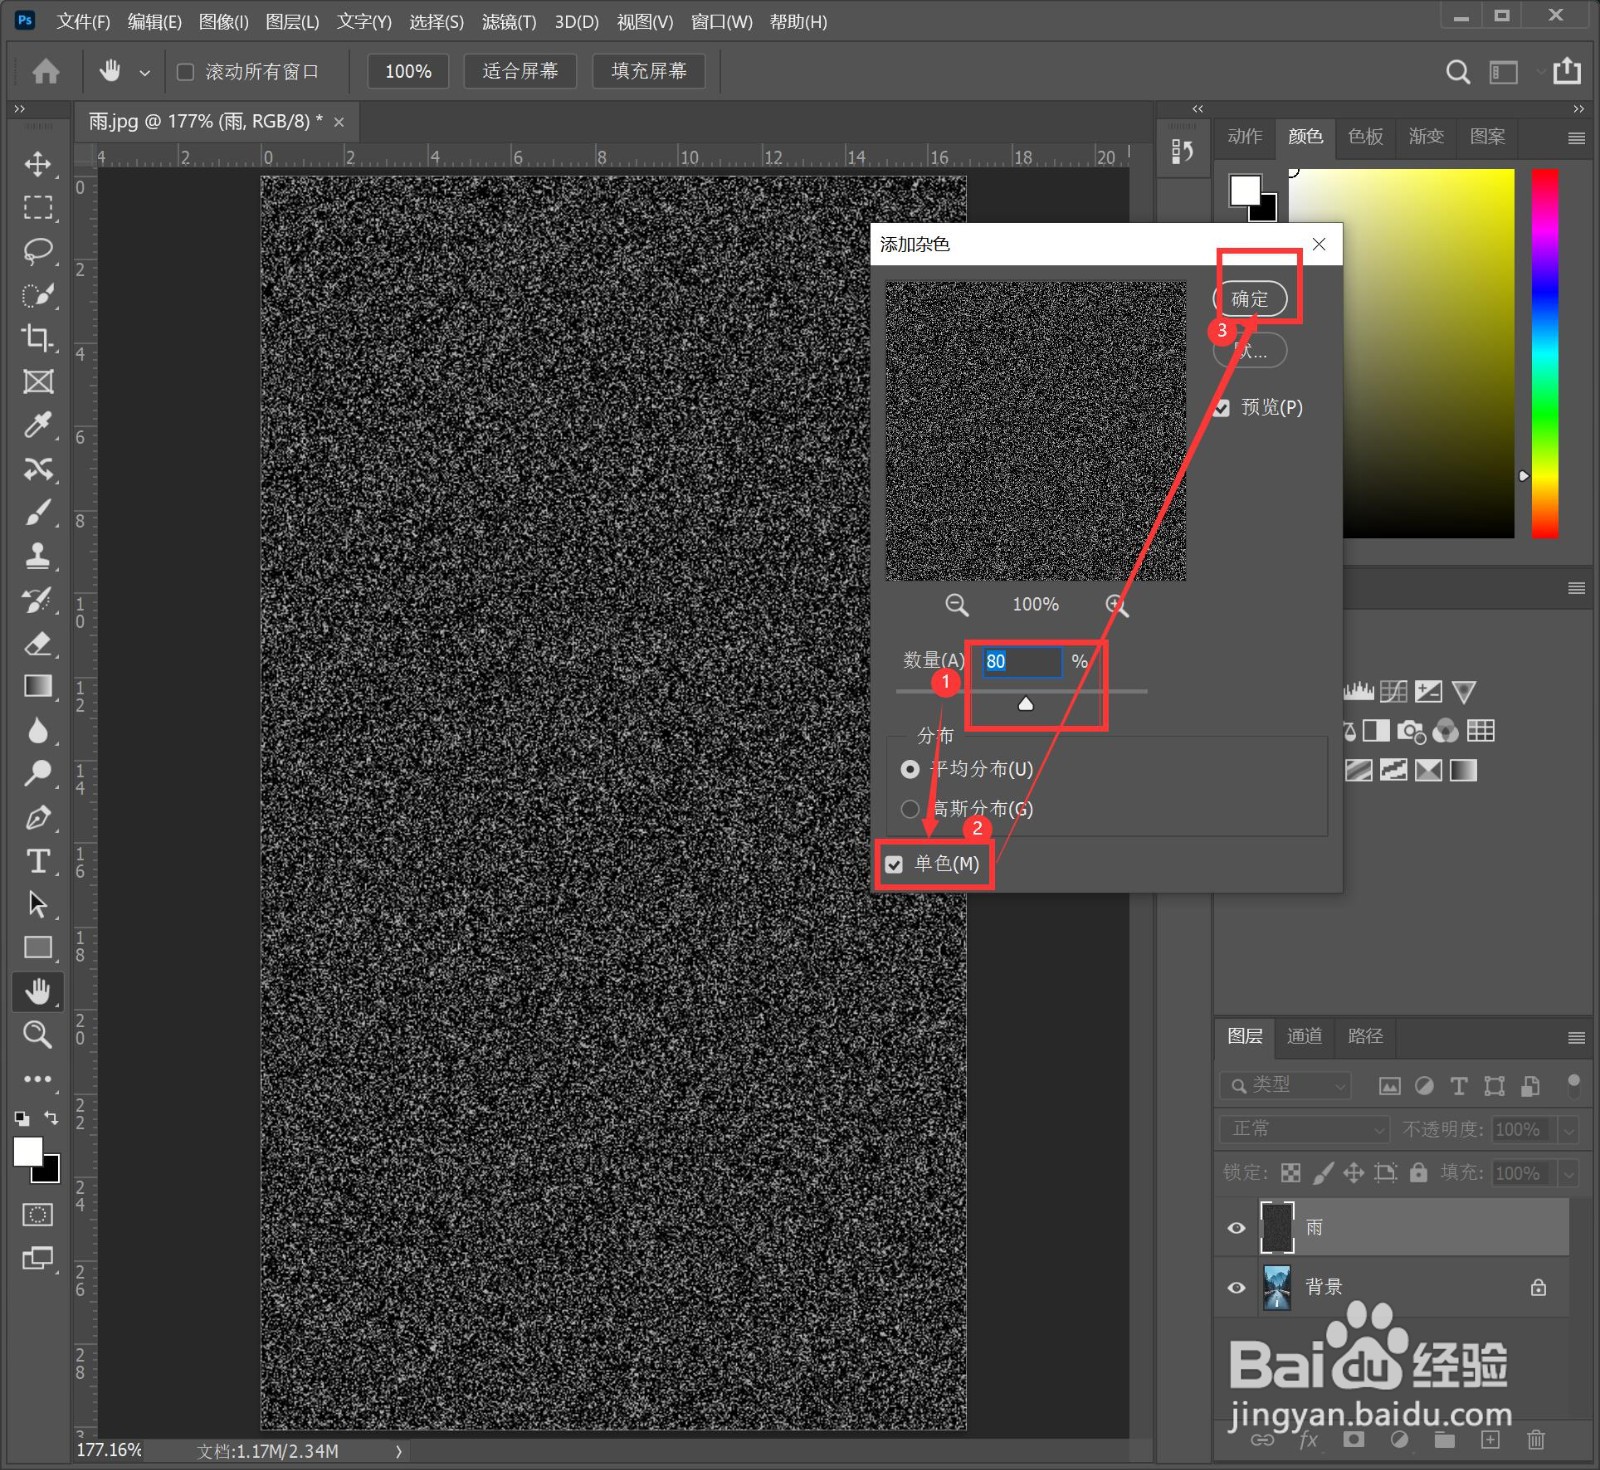Select the Lasso tool
The image size is (1600, 1470).
pos(38,250)
